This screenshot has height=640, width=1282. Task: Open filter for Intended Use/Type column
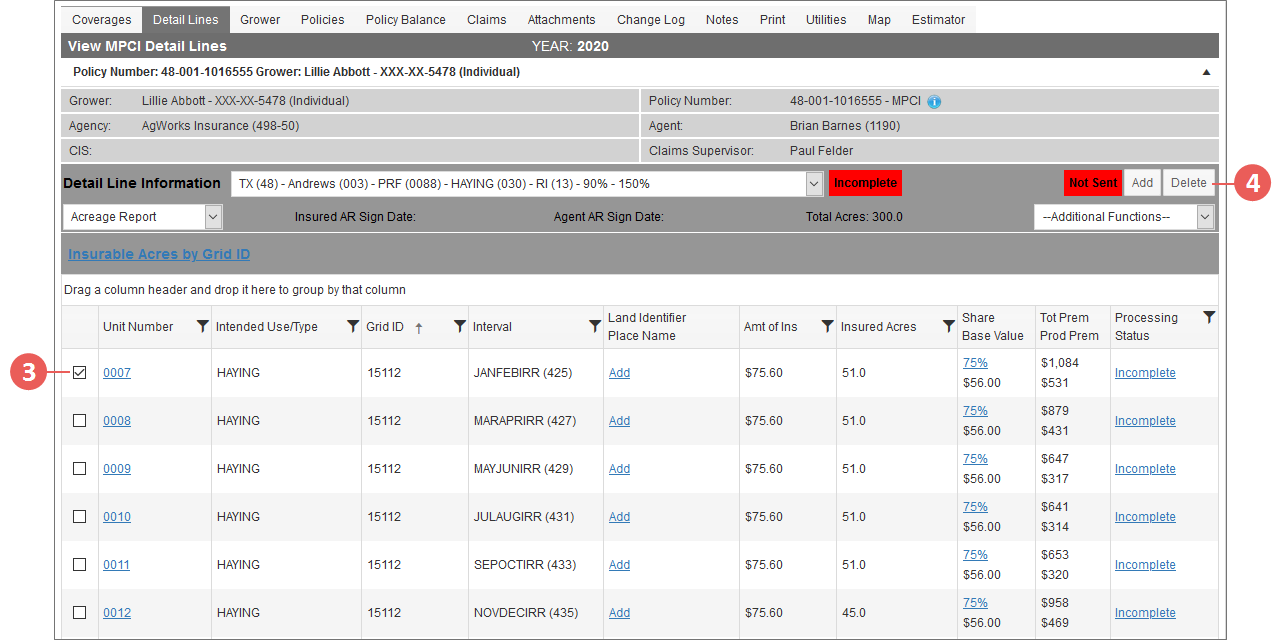(x=352, y=326)
